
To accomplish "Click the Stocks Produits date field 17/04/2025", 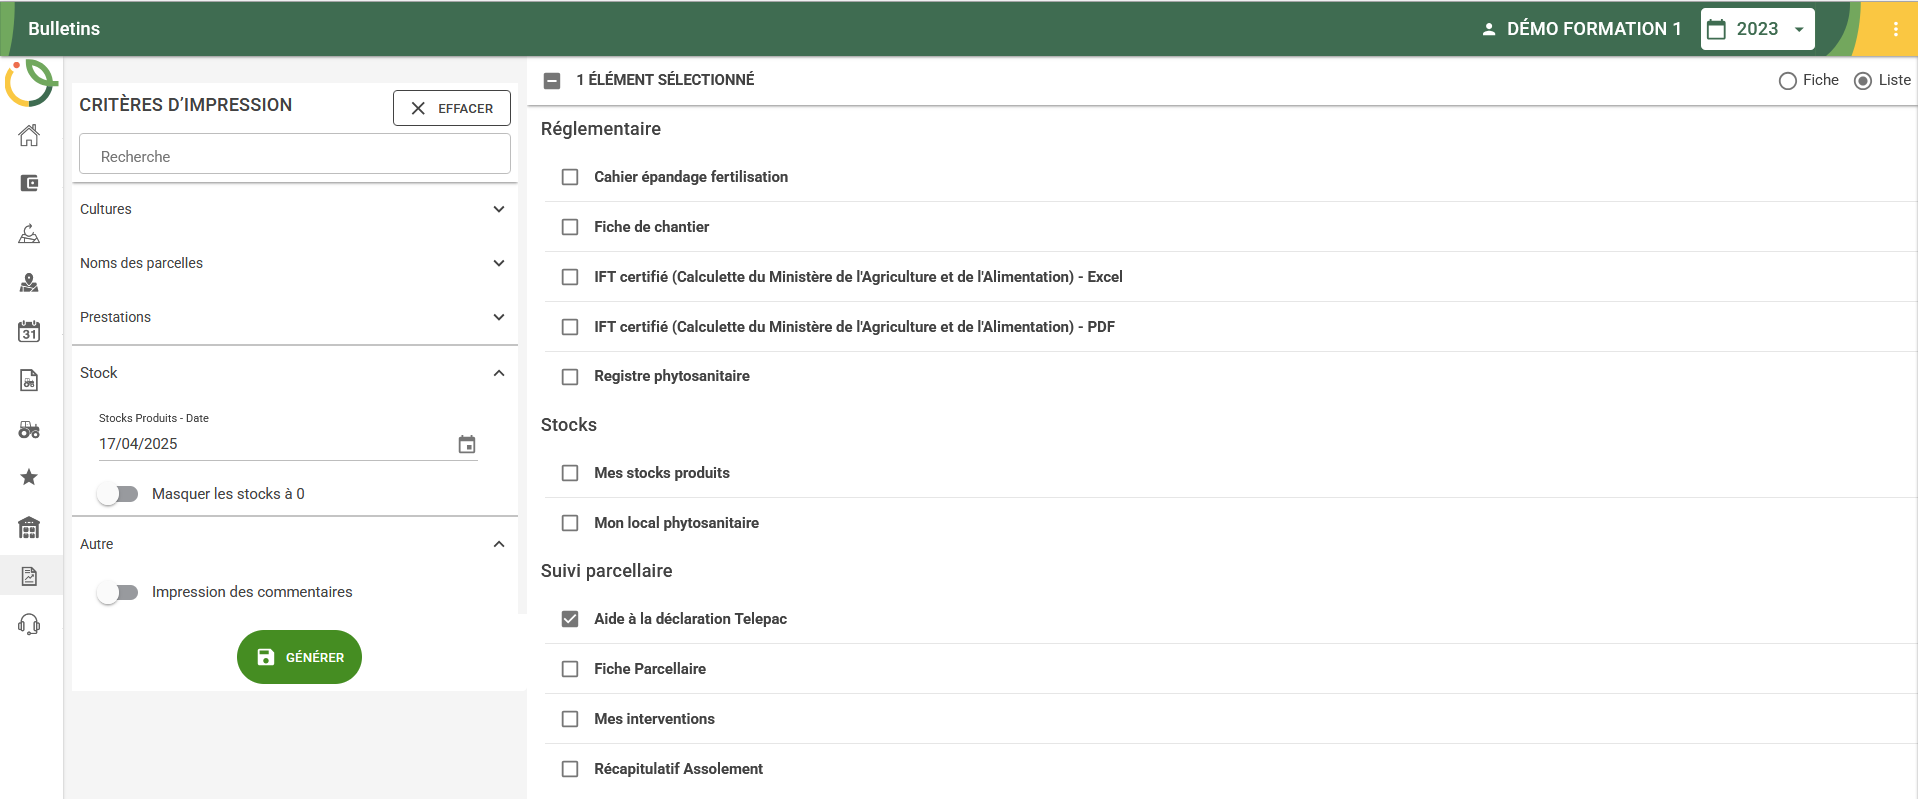I will tap(288, 444).
